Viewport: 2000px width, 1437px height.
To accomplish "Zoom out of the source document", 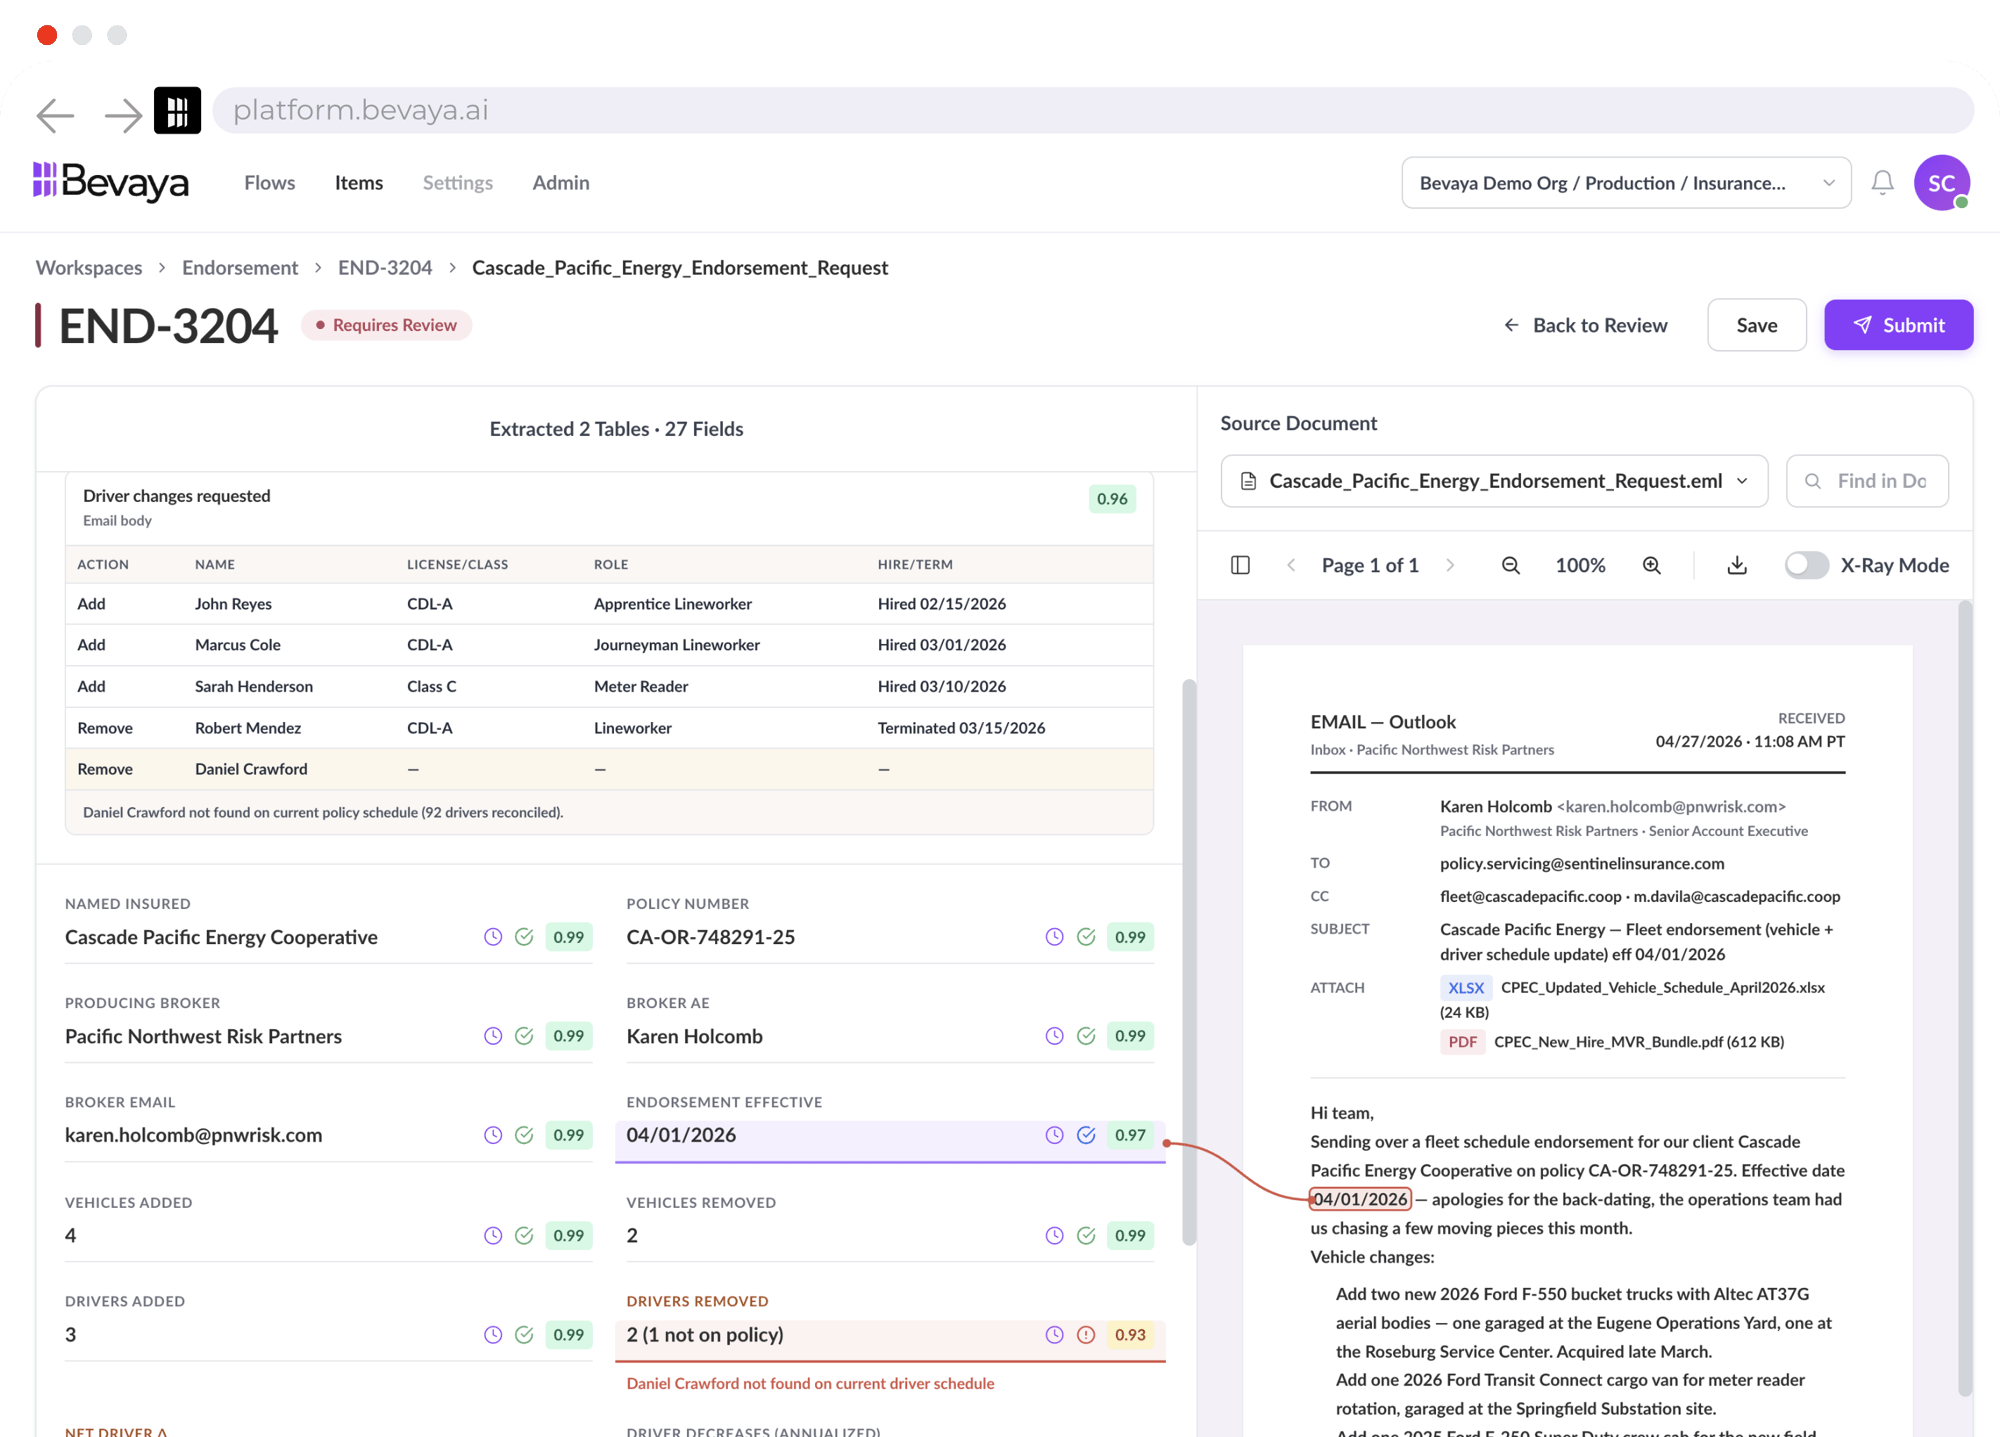I will click(1511, 565).
